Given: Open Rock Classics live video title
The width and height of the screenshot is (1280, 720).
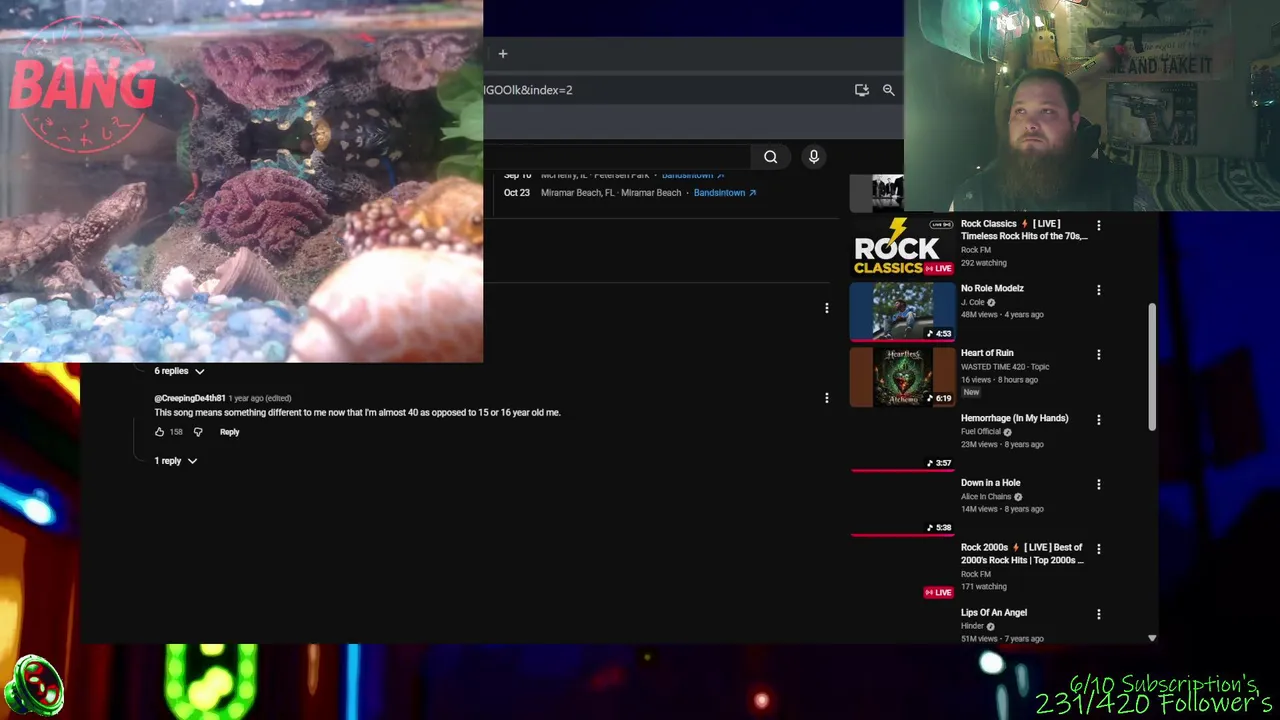Looking at the screenshot, I should click(x=1024, y=230).
